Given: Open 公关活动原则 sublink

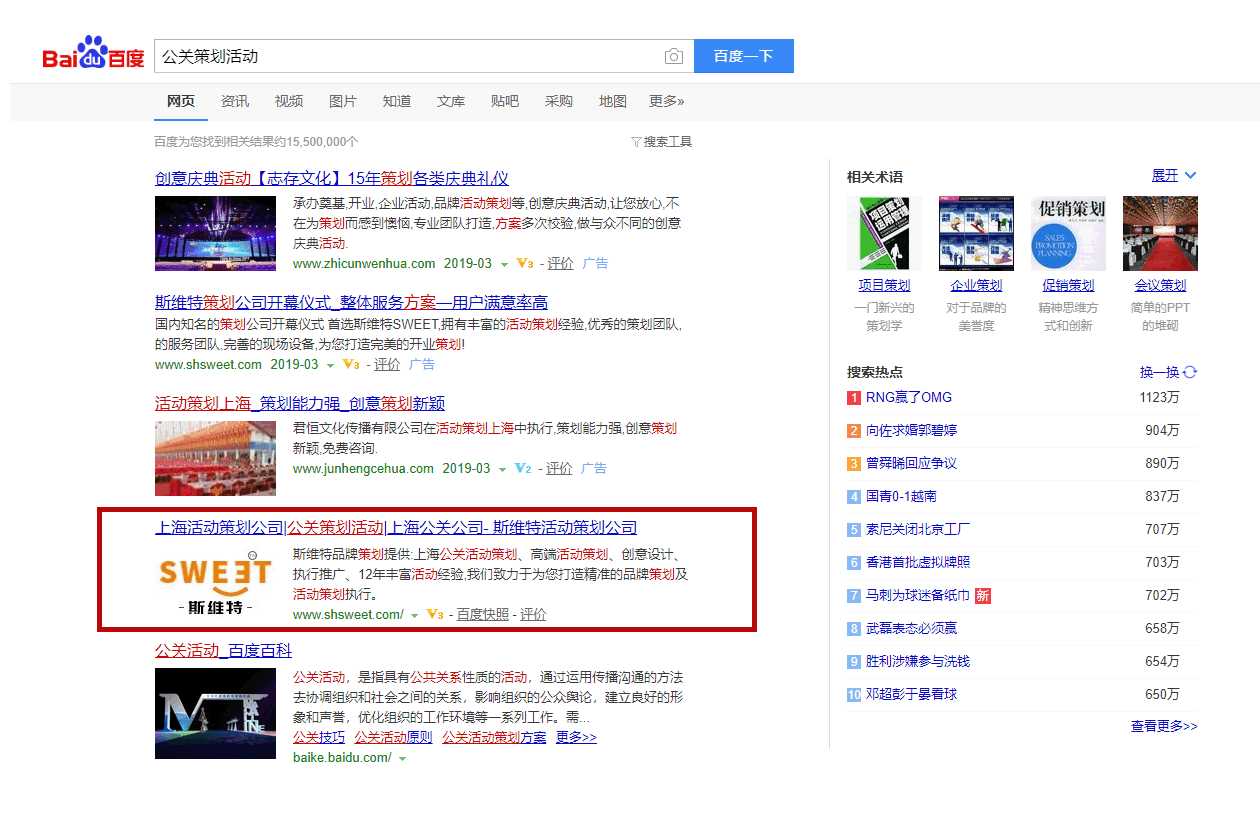Looking at the screenshot, I should (x=393, y=737).
